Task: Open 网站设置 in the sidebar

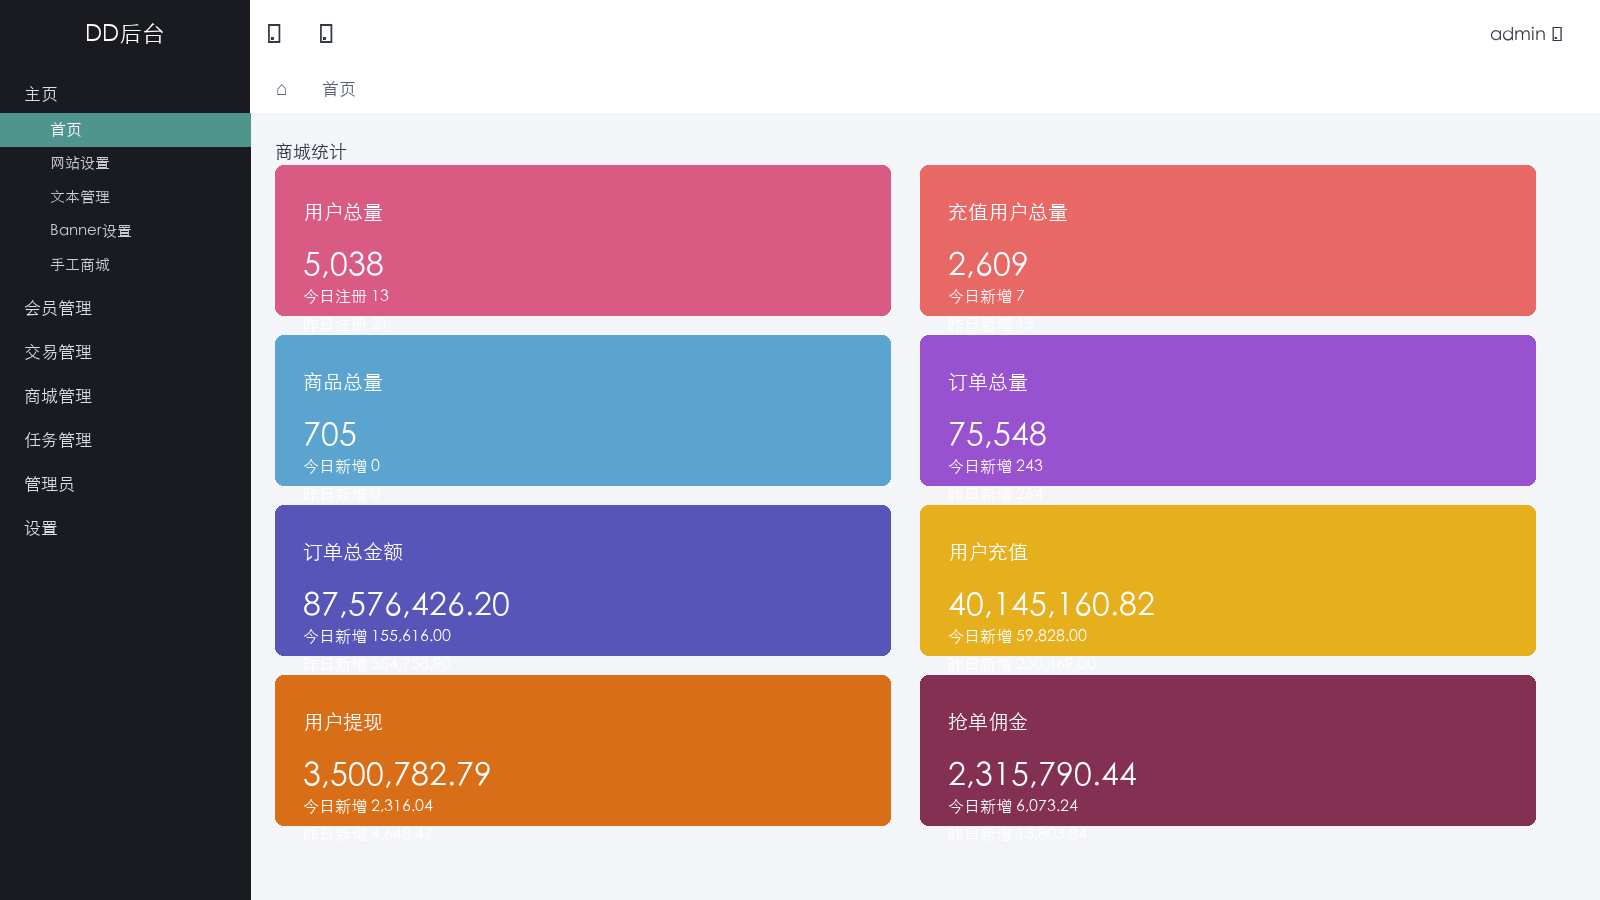Action: (x=125, y=163)
